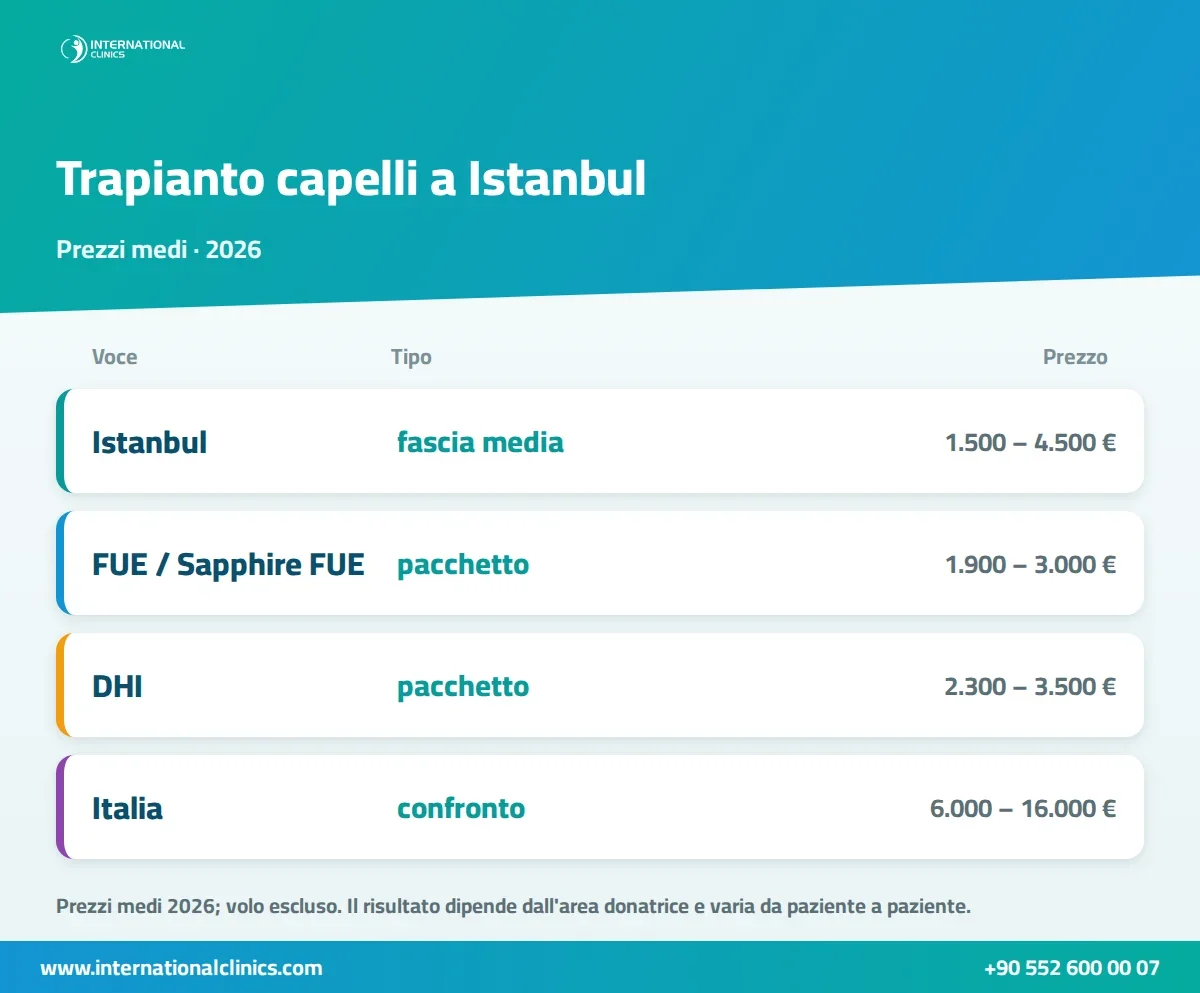
Task: Click the price "1.900 – 3.000 €"
Action: 1031,565
